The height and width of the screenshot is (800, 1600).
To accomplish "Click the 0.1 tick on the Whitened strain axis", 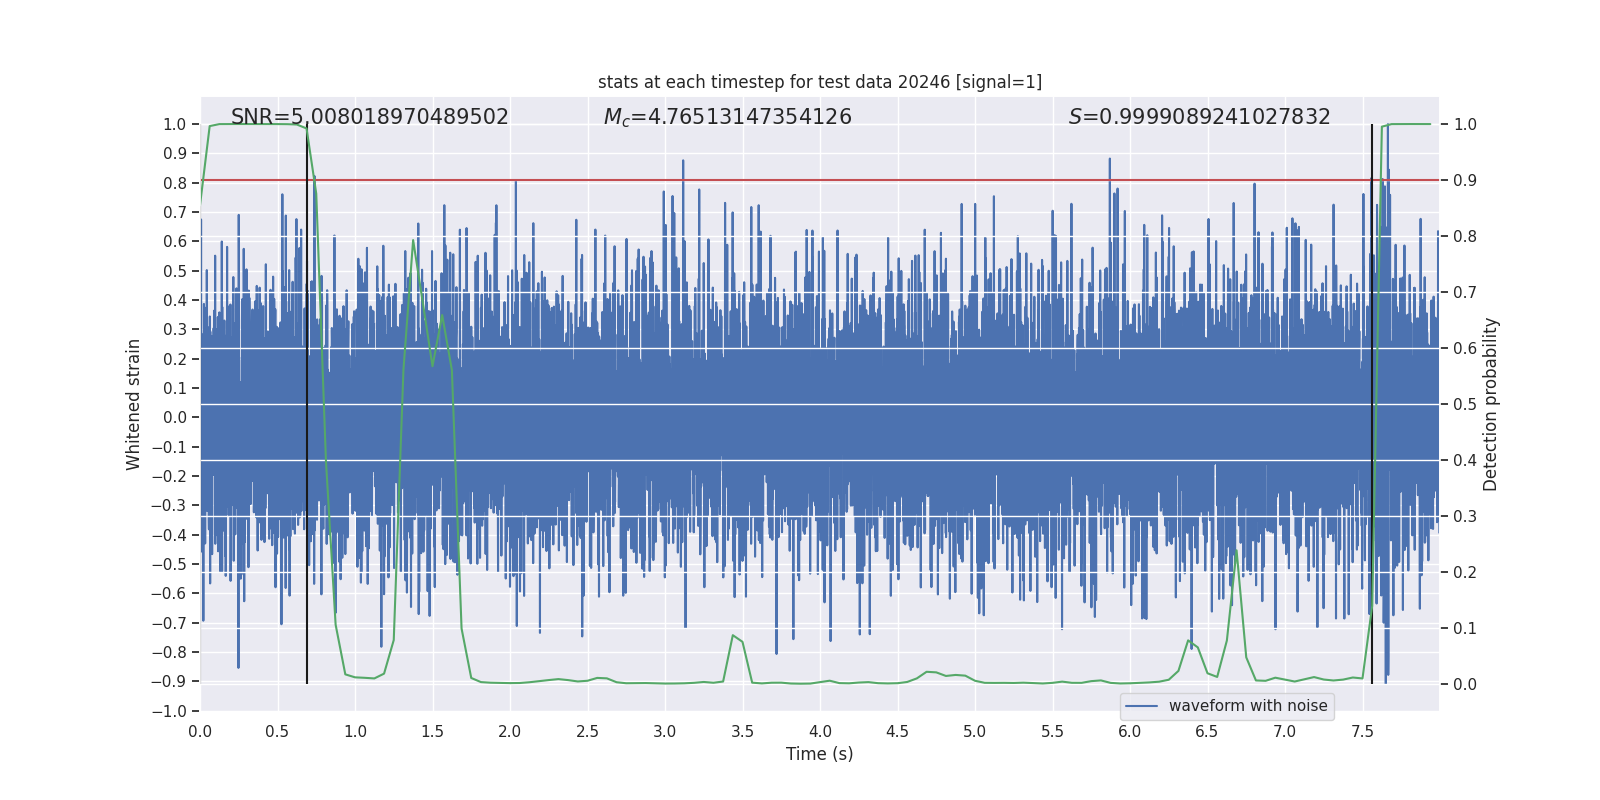I will pos(175,388).
